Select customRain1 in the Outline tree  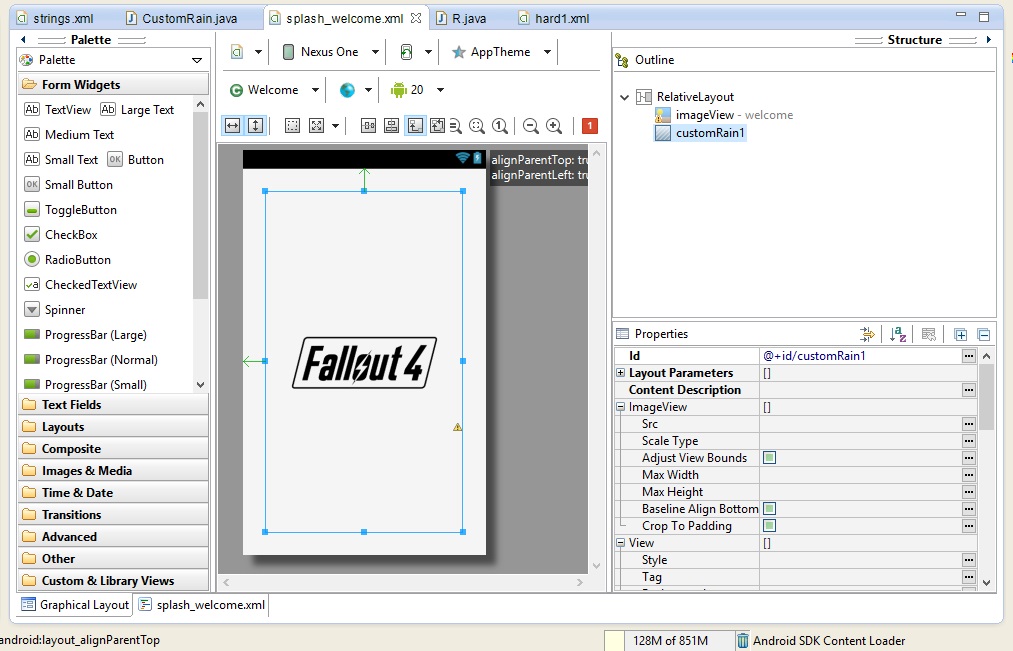tap(700, 133)
